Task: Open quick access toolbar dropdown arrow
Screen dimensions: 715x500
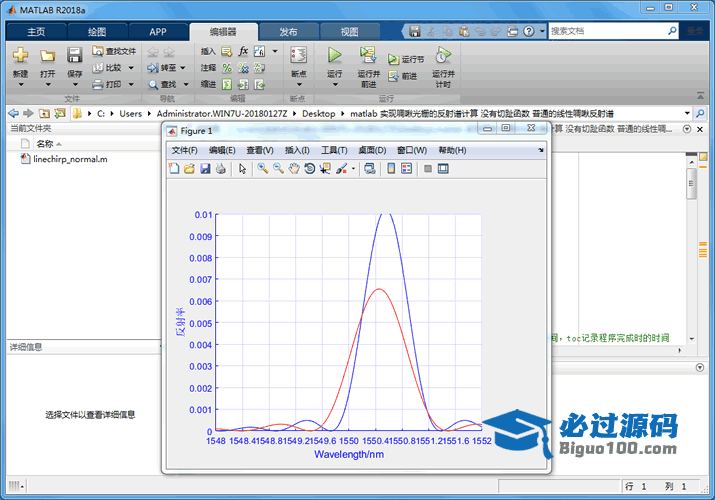Action: point(542,31)
